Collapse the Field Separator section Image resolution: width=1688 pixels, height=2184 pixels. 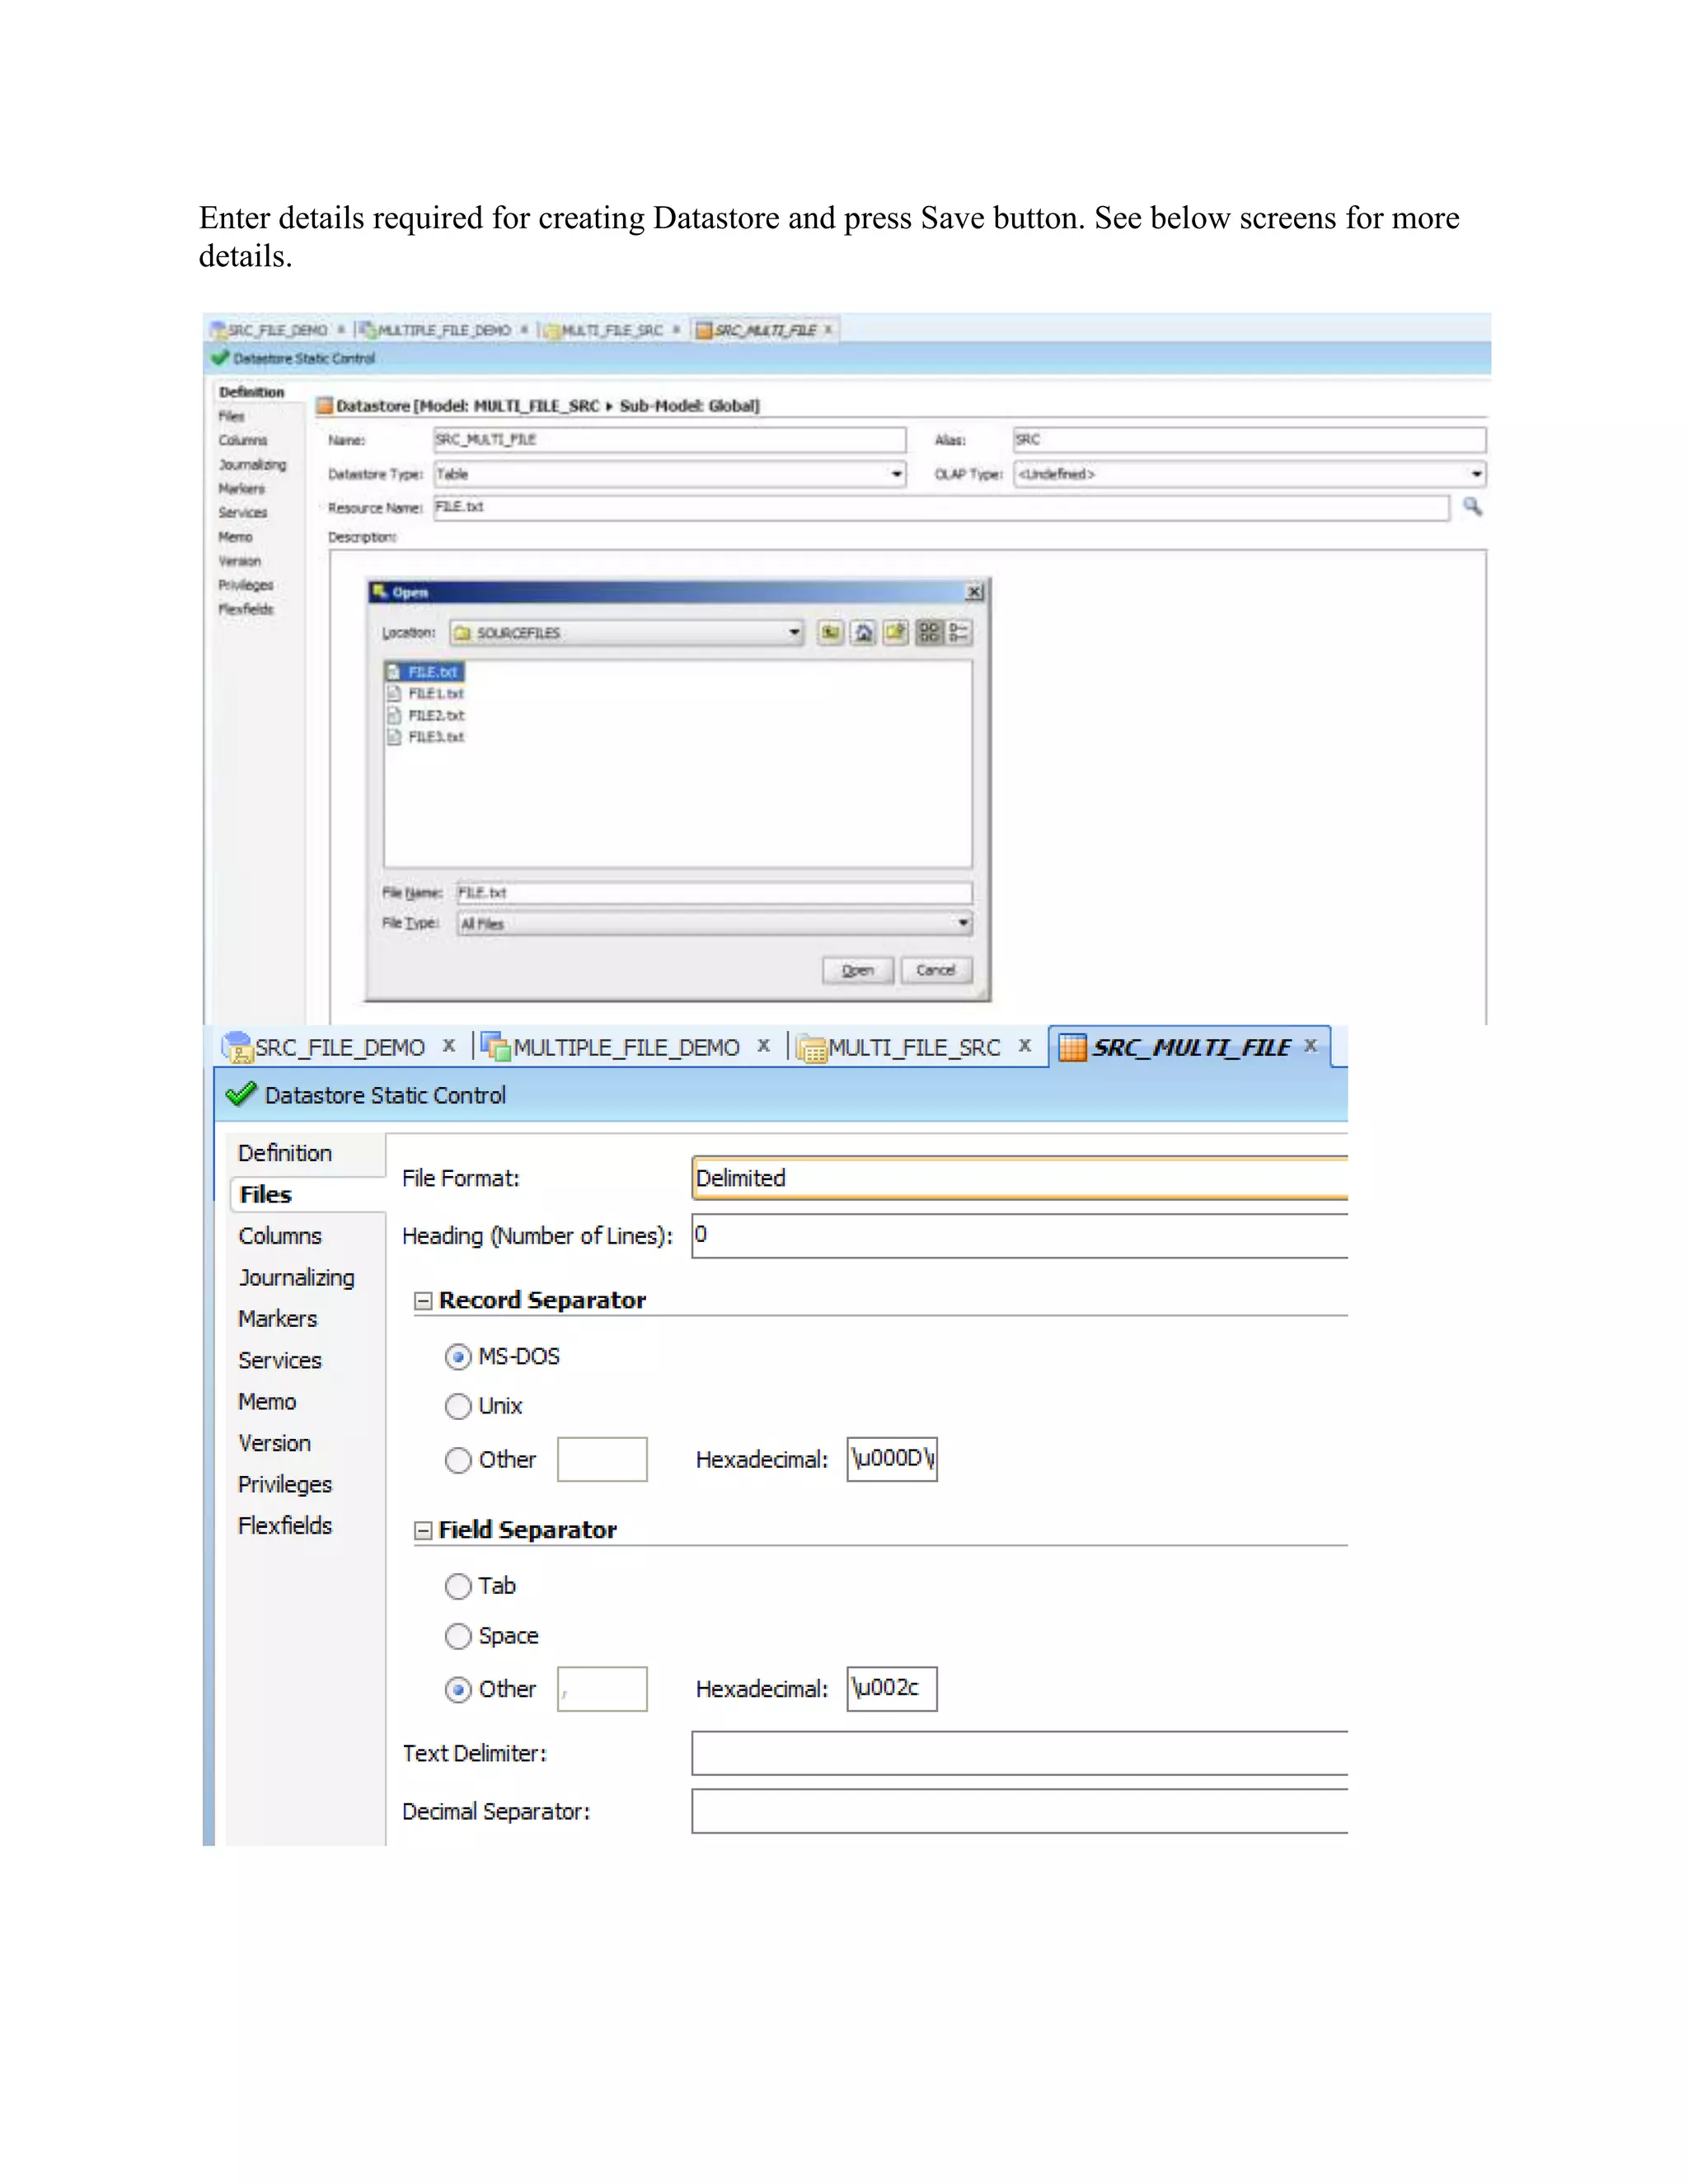click(x=423, y=1531)
